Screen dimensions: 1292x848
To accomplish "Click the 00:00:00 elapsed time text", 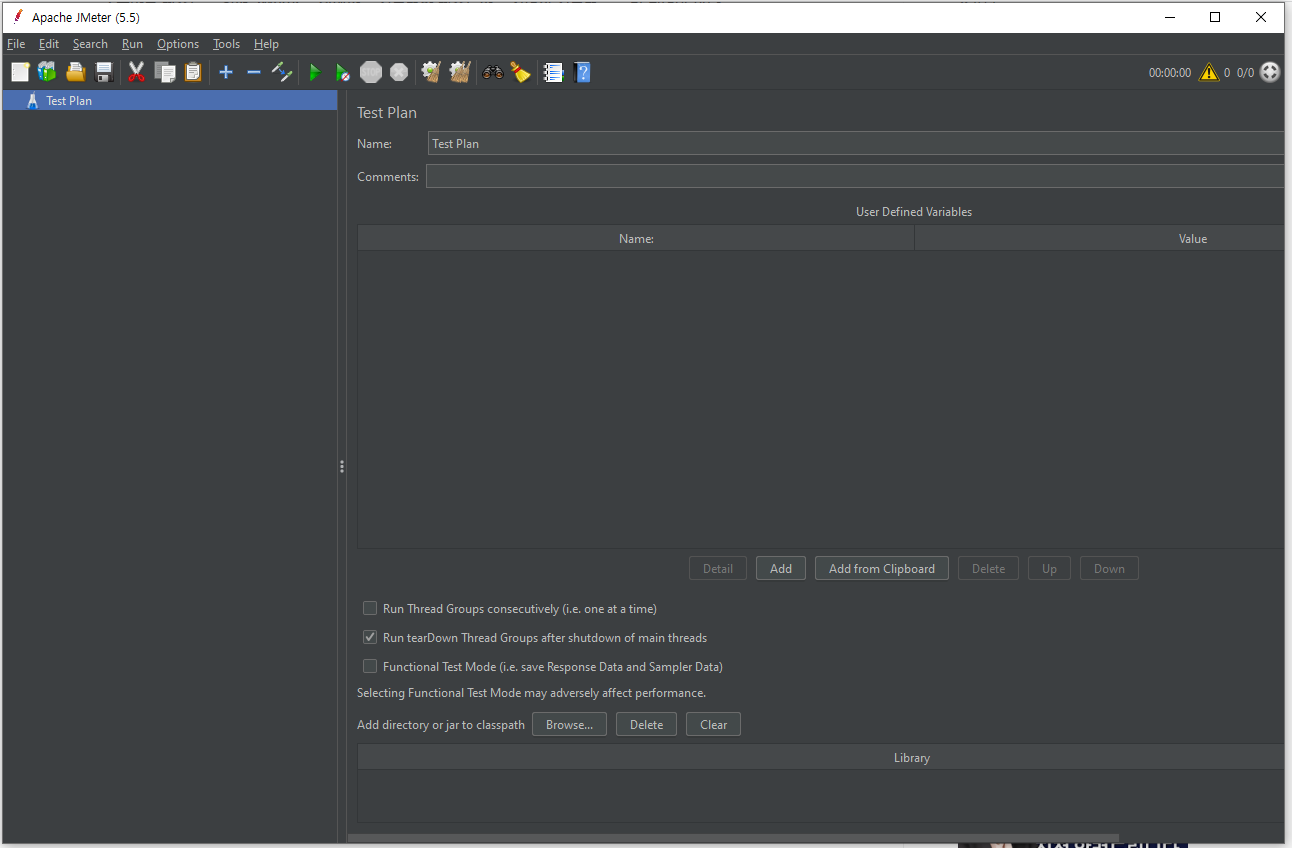I will pyautogui.click(x=1170, y=73).
